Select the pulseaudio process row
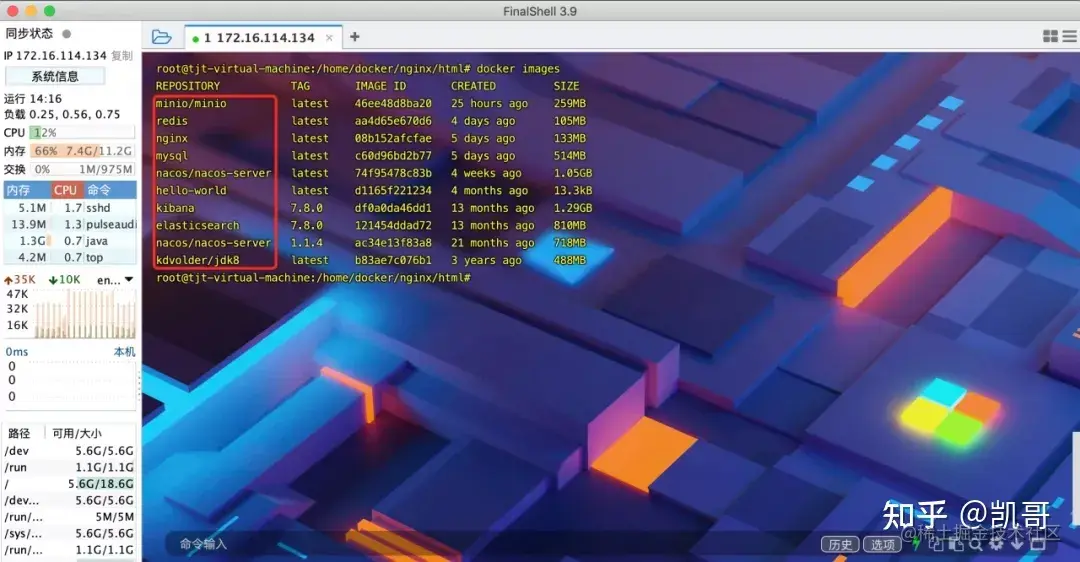1080x562 pixels. coord(70,225)
